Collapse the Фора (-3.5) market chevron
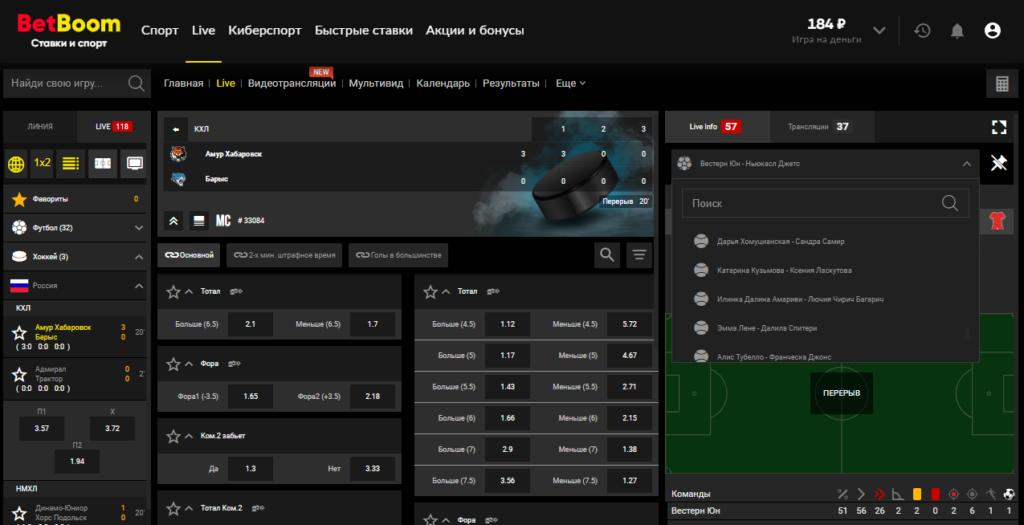 pos(189,364)
